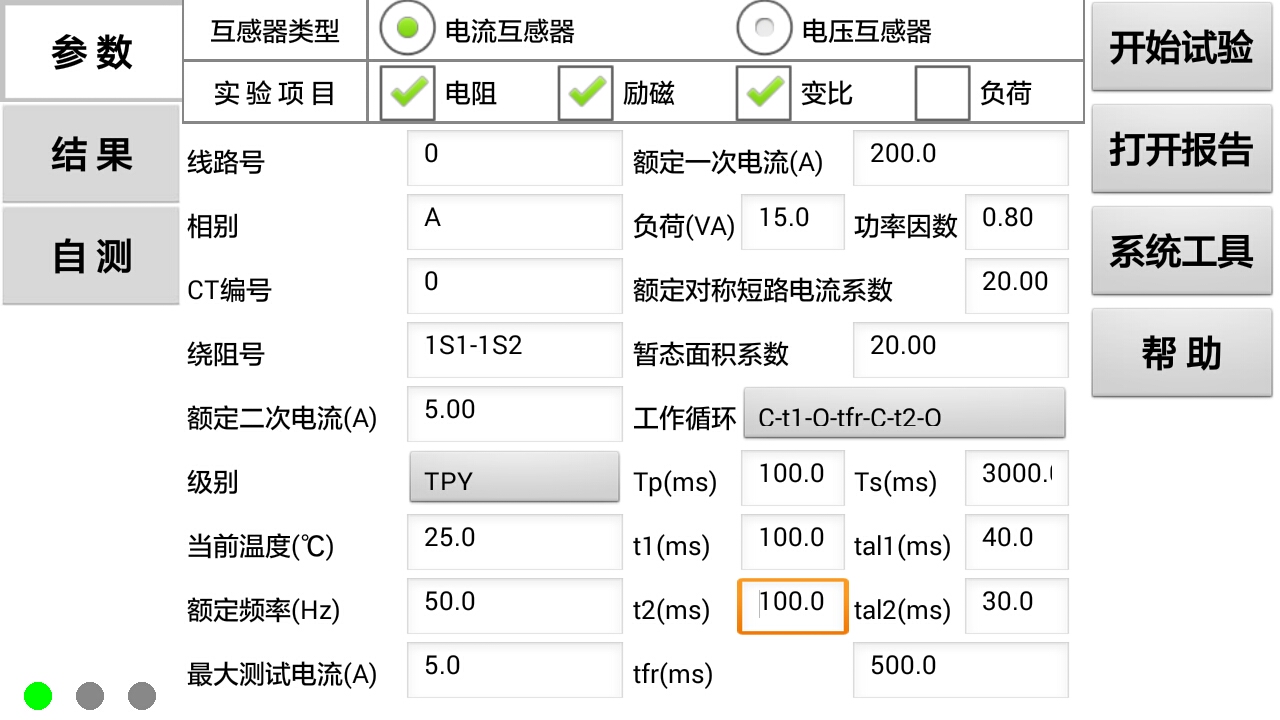Screen dimensions: 1280x720
Task: Enable the 负荷 checkbox
Action: pyautogui.click(x=942, y=93)
